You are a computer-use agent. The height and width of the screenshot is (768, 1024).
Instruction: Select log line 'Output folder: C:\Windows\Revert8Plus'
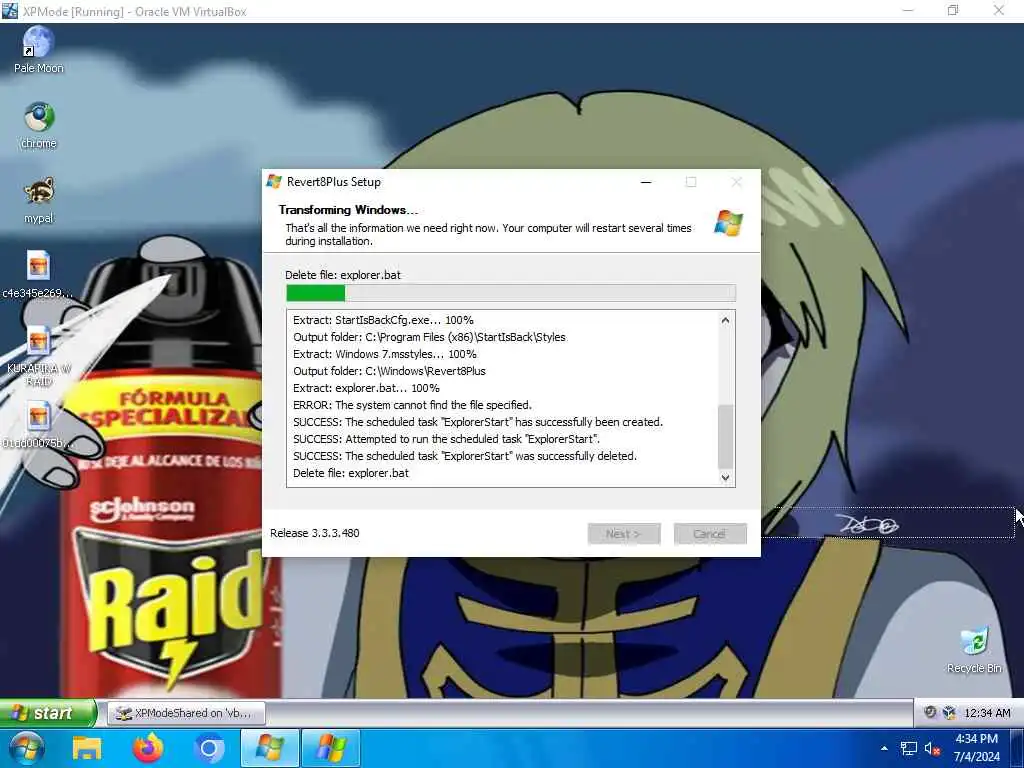click(389, 371)
